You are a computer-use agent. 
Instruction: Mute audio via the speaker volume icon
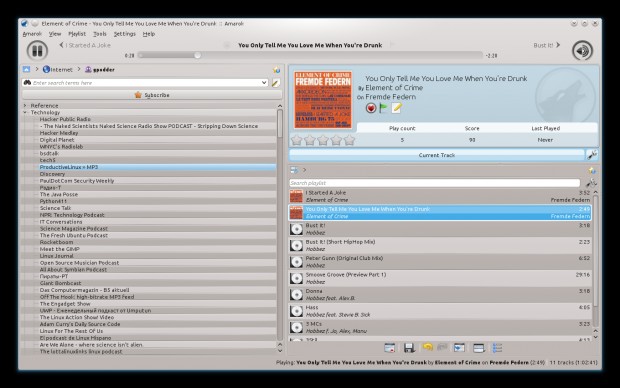(x=582, y=51)
